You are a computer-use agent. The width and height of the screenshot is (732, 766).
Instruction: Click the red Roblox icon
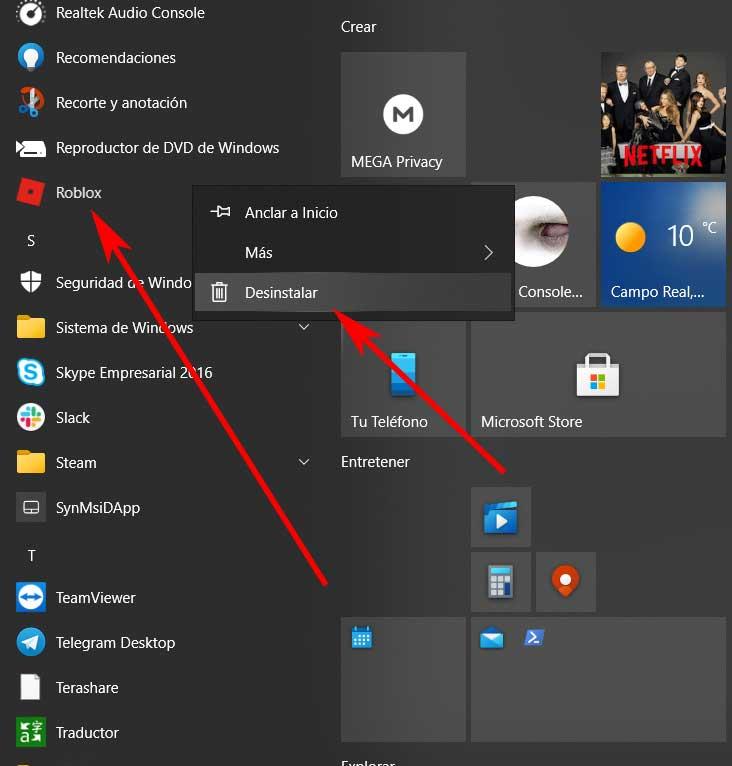tap(31, 192)
